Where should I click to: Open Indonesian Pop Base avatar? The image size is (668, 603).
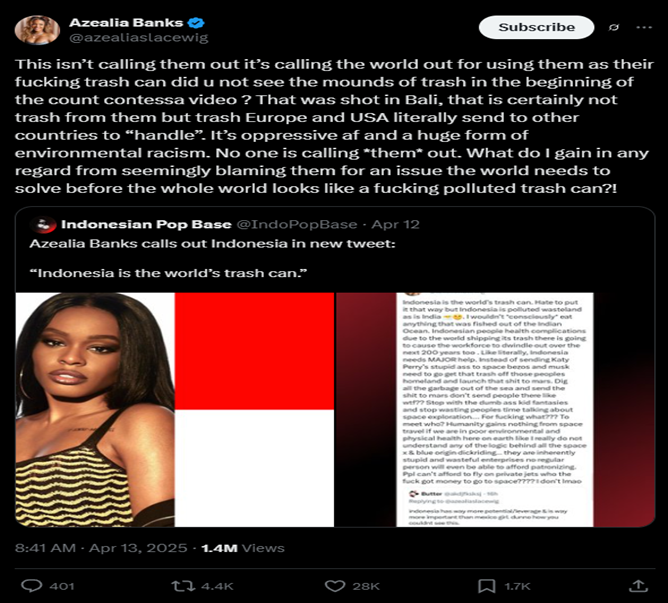[44, 224]
